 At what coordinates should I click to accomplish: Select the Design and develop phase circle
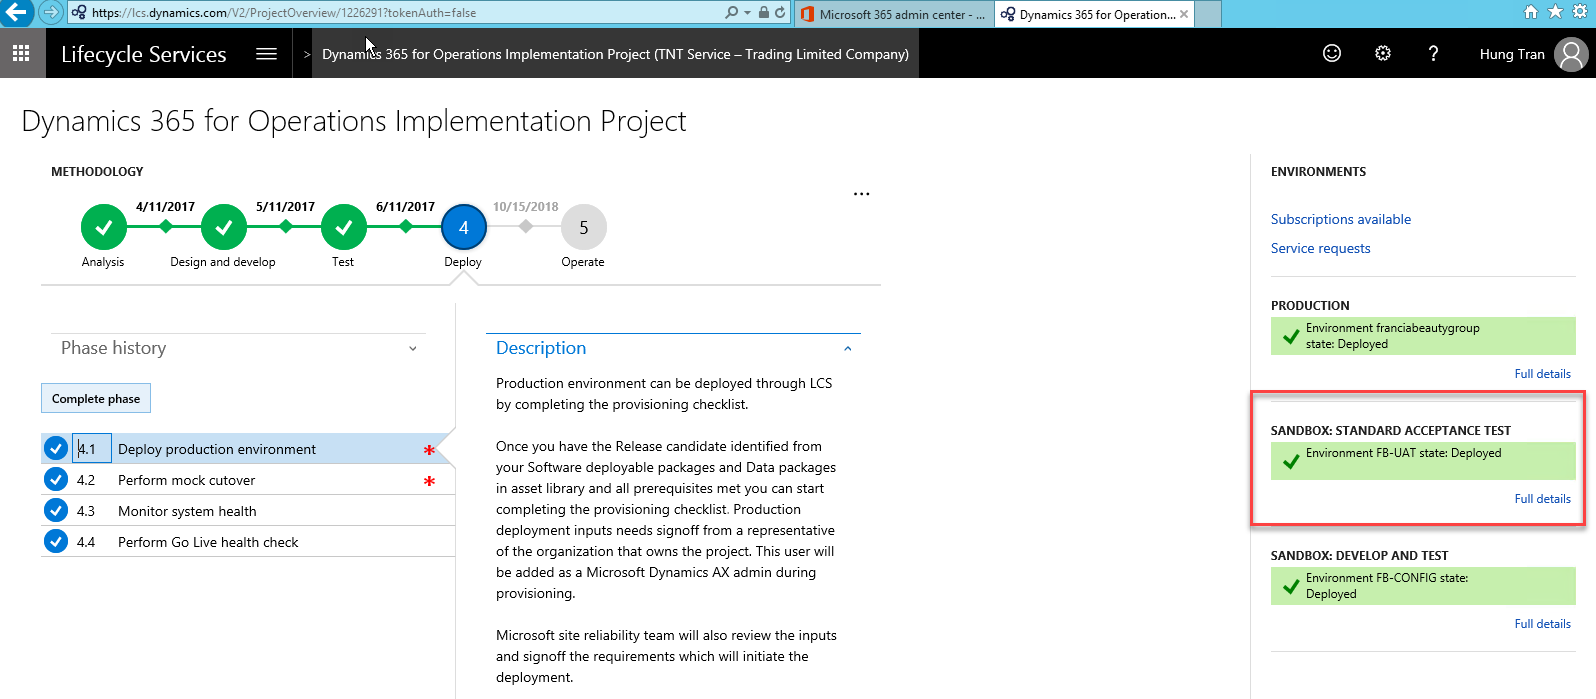224,227
